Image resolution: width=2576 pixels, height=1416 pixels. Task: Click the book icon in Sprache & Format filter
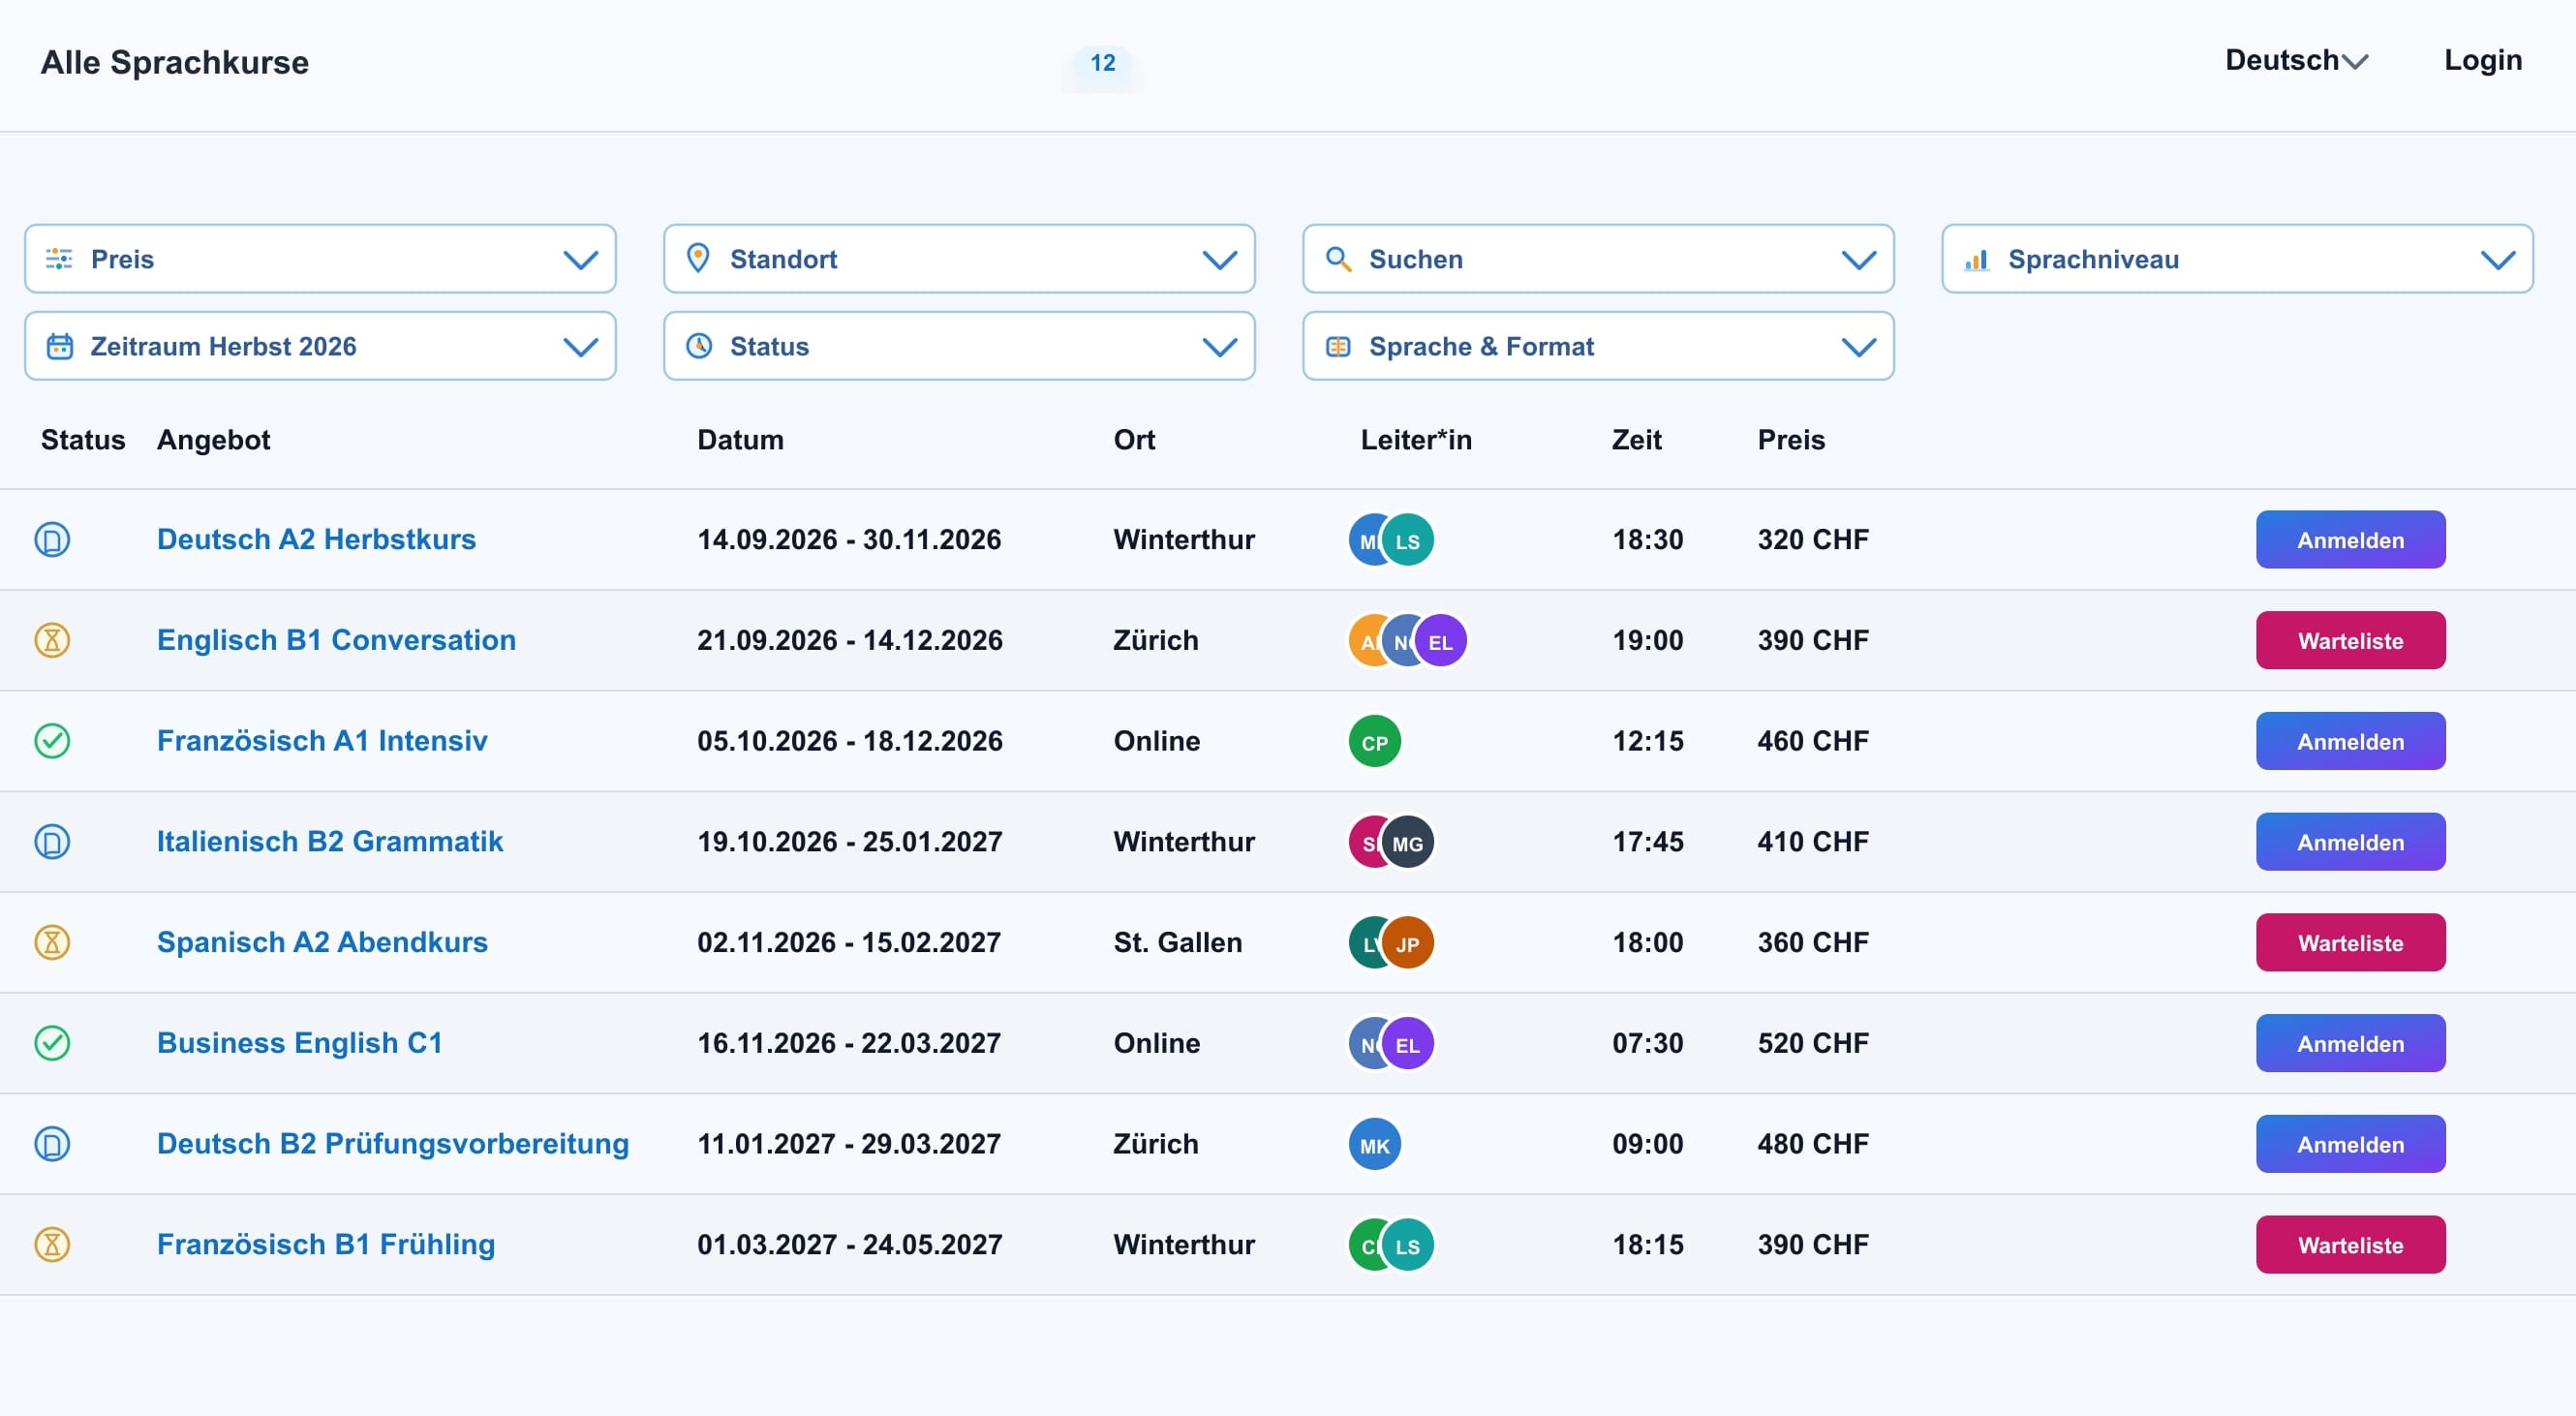(1338, 346)
